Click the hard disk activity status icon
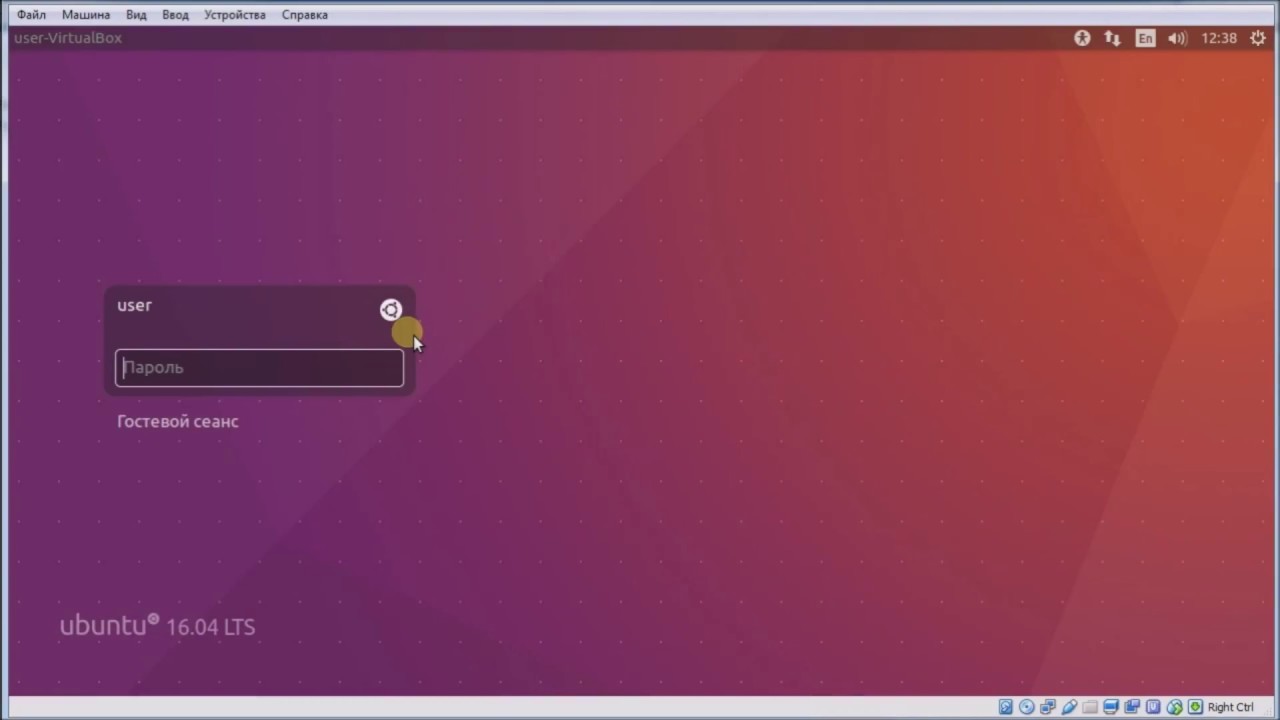 (x=1006, y=707)
